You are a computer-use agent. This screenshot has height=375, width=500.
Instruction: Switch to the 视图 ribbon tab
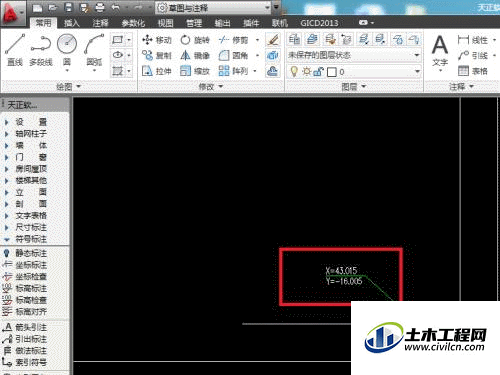(x=165, y=23)
